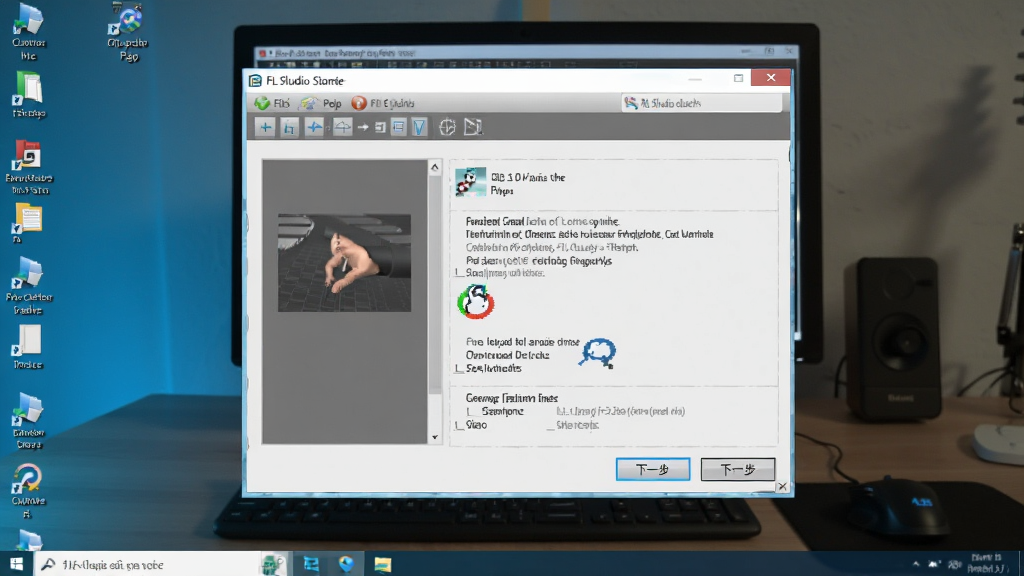Open the blank white document shortcut
The image size is (1024, 576).
coord(27,347)
